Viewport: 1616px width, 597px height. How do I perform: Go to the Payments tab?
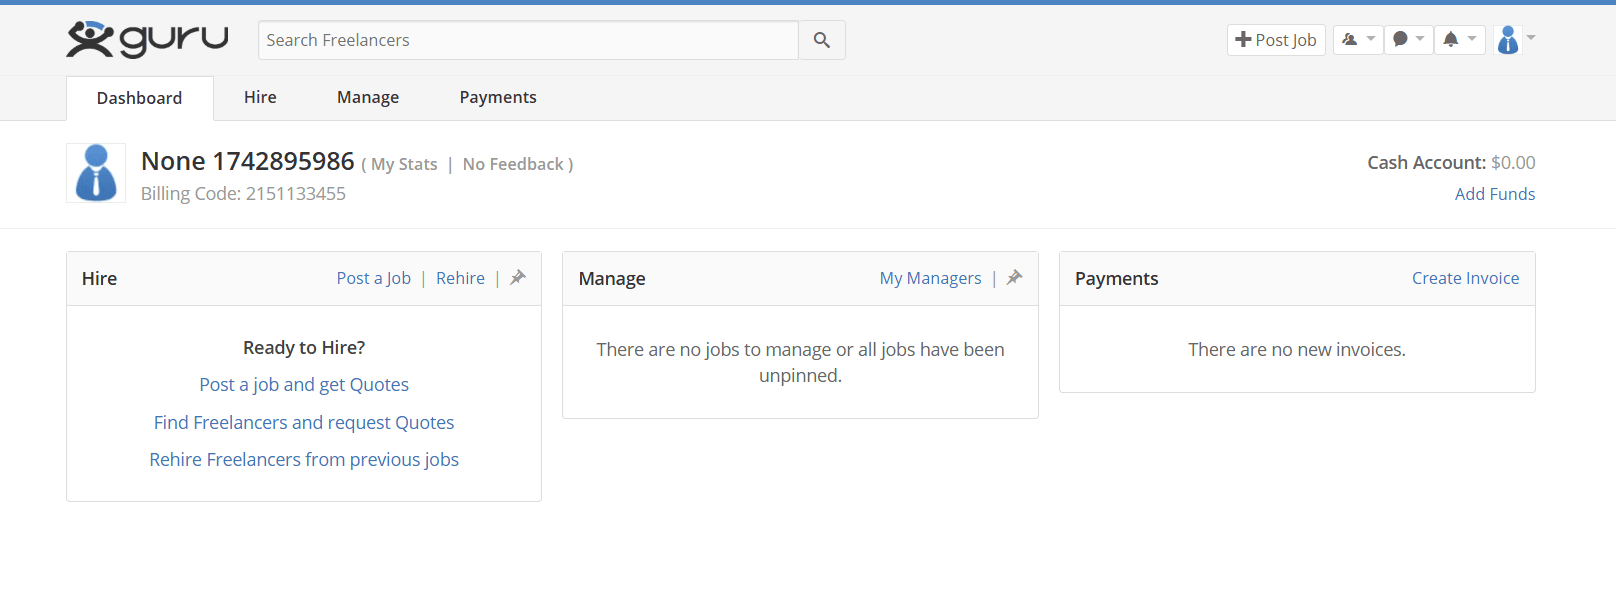(498, 97)
